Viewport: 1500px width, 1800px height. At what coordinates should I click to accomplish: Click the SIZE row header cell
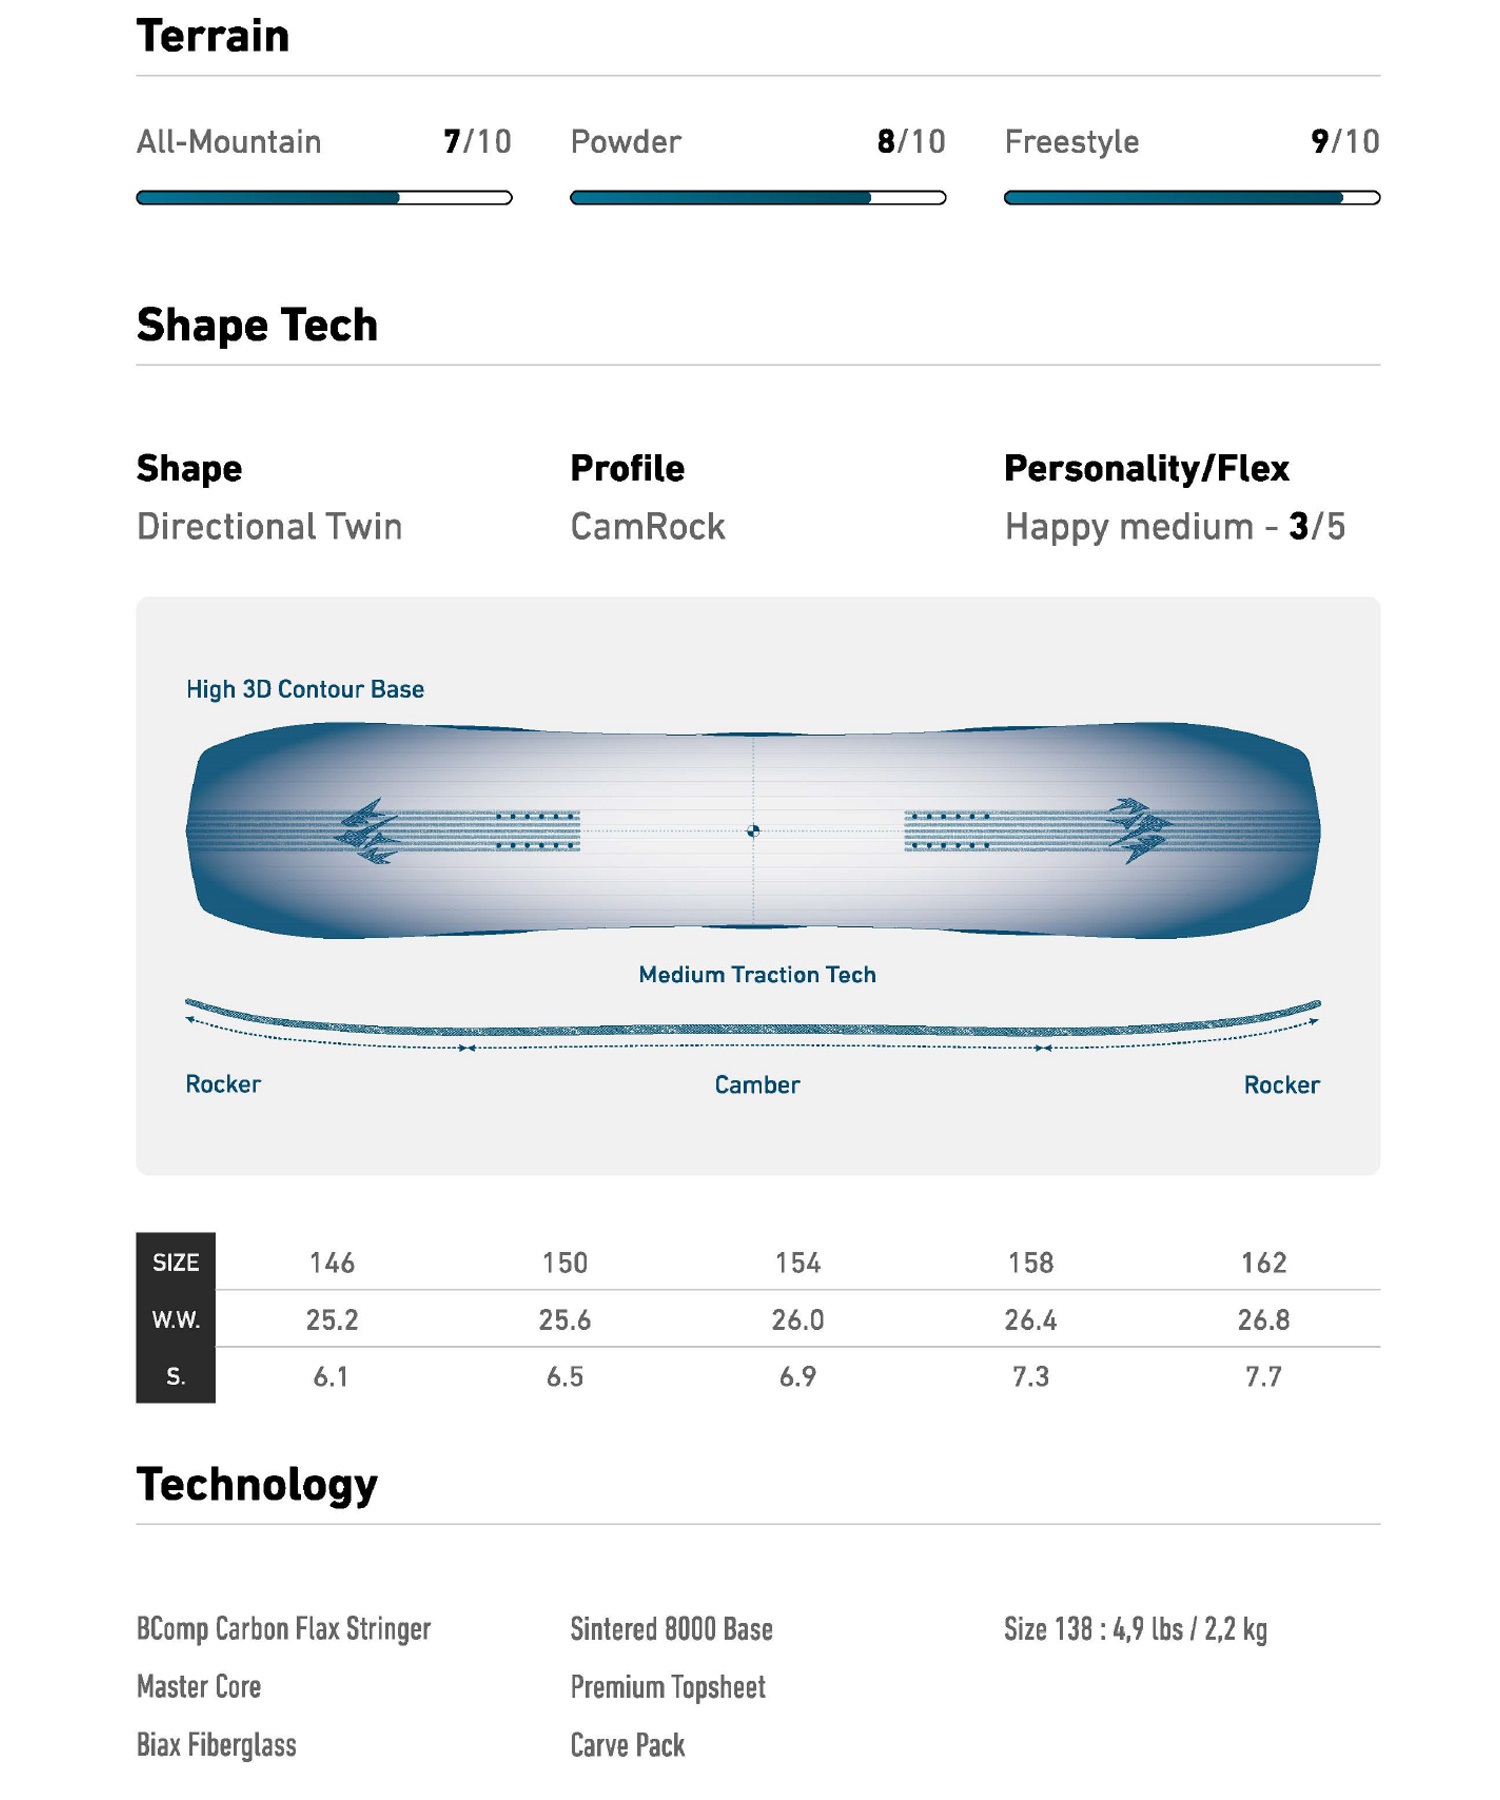(176, 1263)
